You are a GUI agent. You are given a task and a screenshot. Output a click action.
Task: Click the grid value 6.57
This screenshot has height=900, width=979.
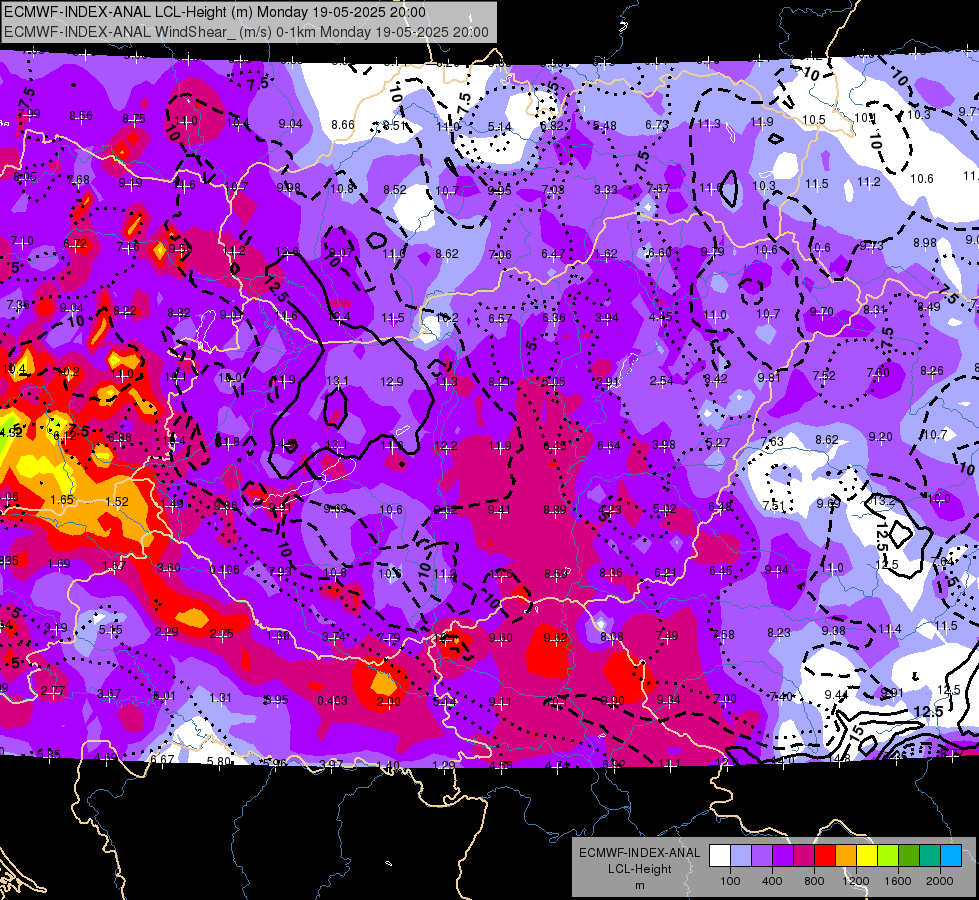pos(500,318)
